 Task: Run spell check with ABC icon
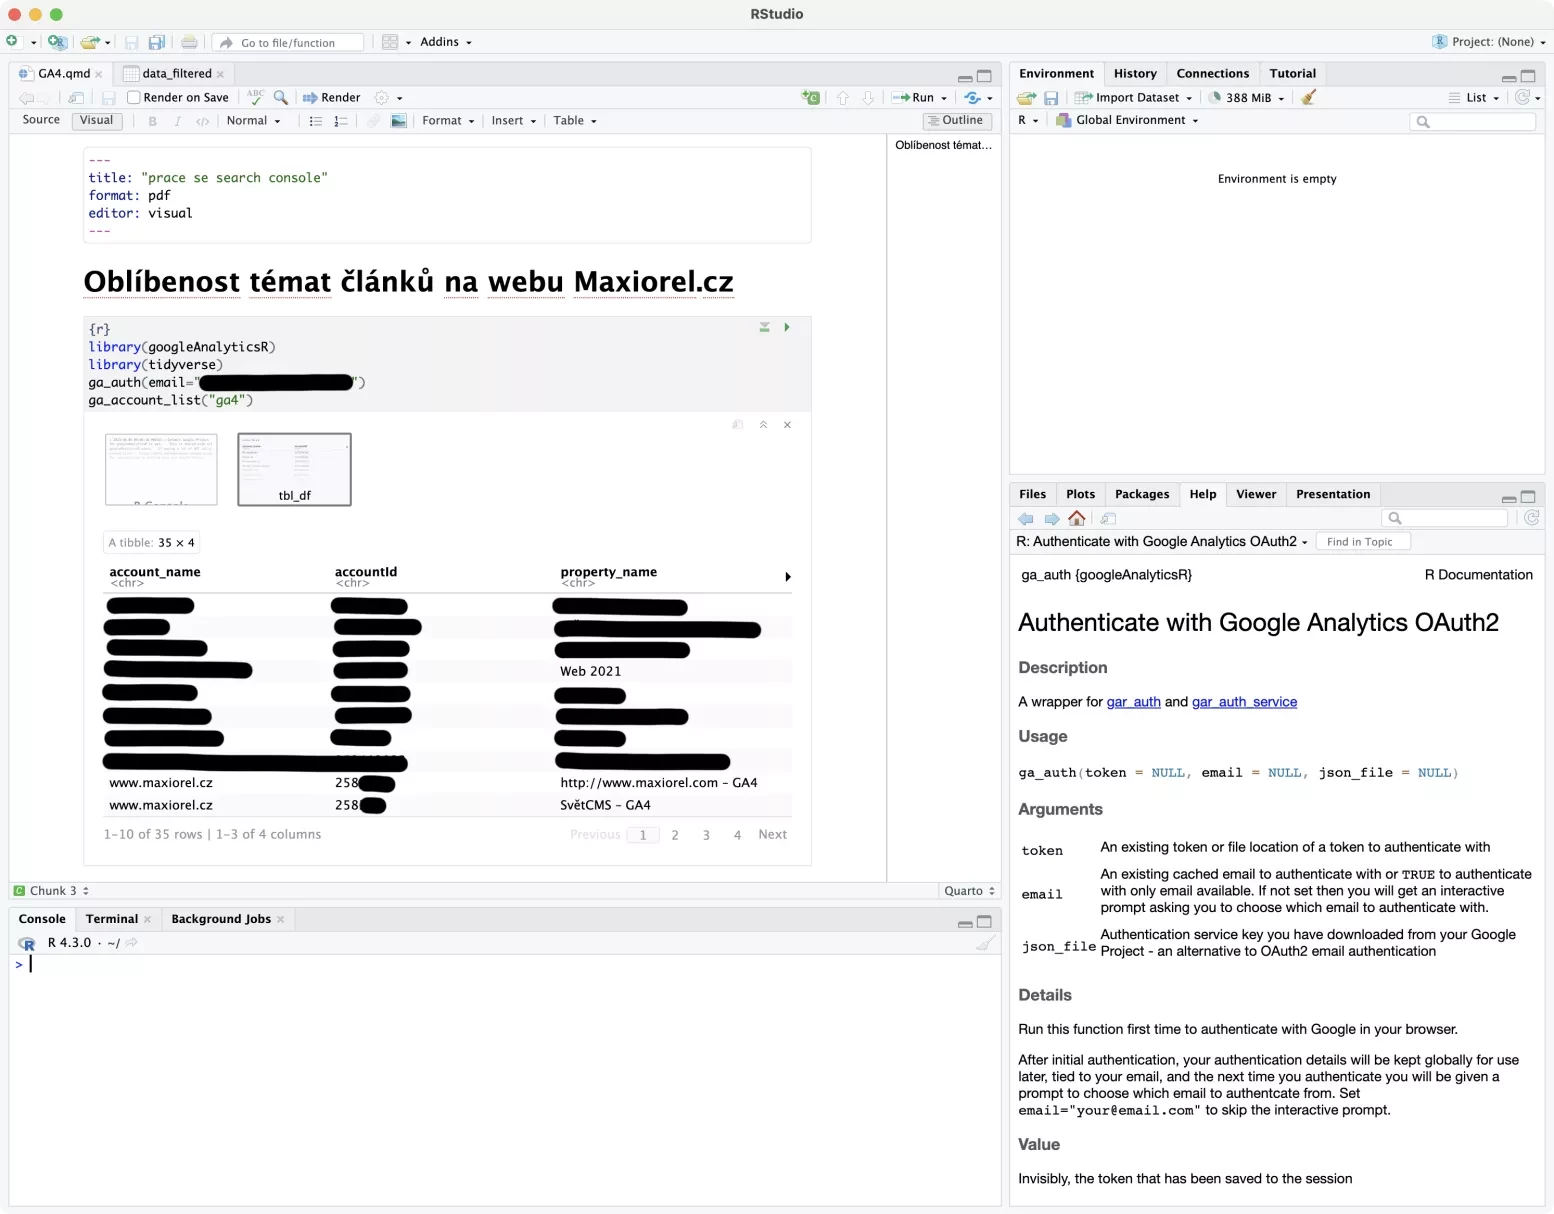pyautogui.click(x=256, y=97)
